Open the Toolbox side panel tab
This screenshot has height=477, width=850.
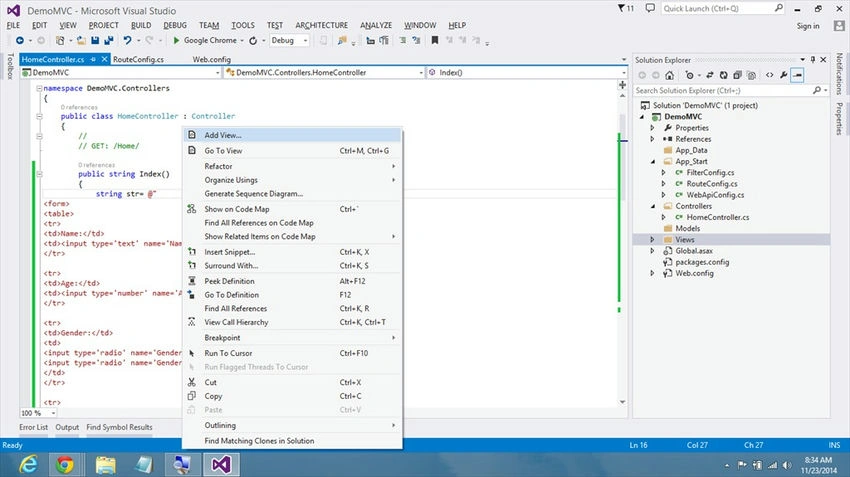[10, 67]
